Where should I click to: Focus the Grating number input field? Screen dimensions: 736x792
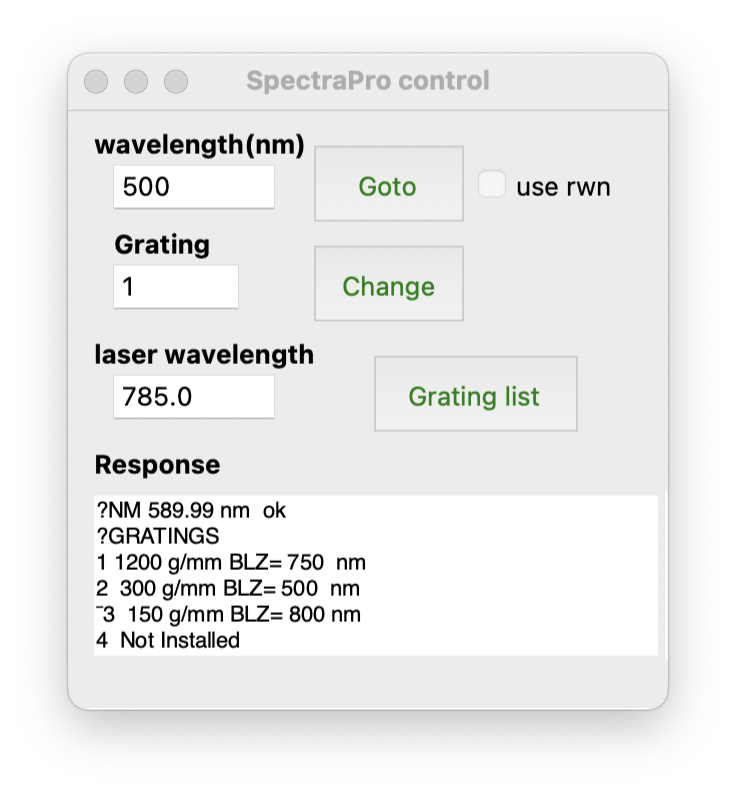(176, 286)
